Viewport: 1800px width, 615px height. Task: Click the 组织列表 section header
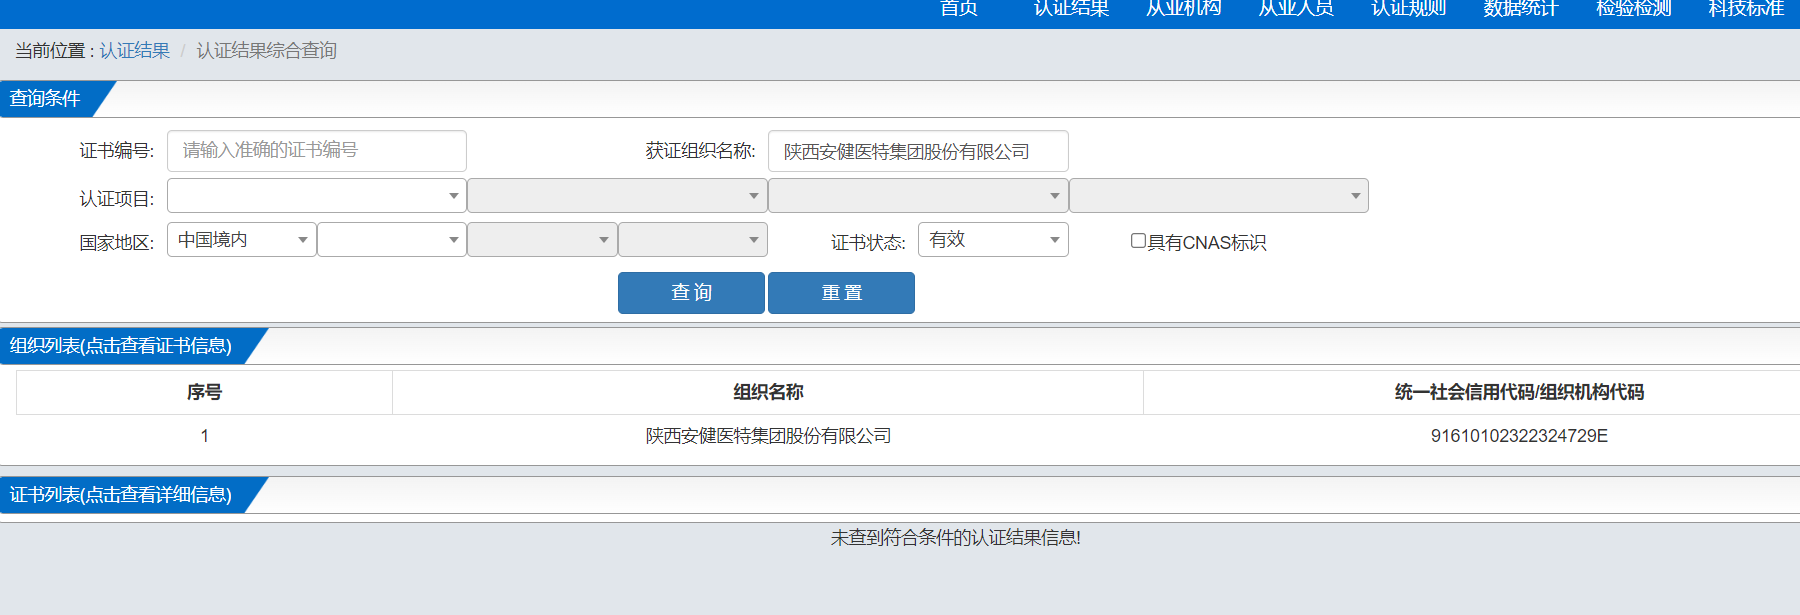click(x=121, y=346)
